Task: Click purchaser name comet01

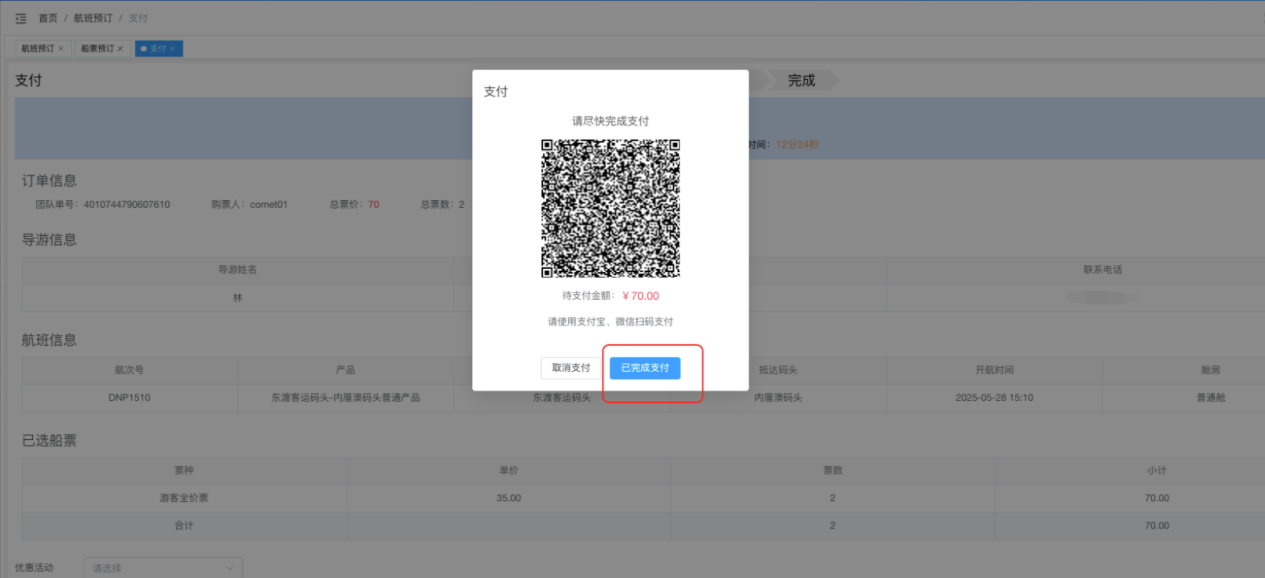Action: pyautogui.click(x=269, y=204)
